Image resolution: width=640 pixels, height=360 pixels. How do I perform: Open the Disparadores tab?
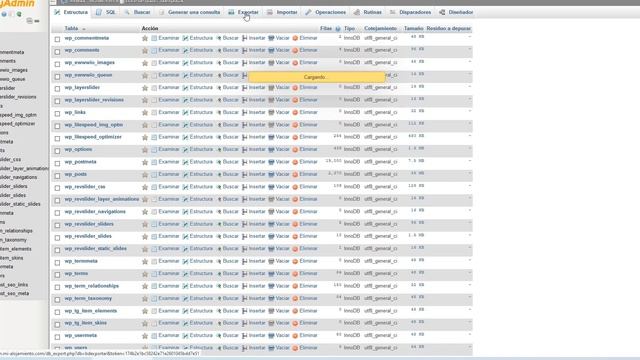410,12
